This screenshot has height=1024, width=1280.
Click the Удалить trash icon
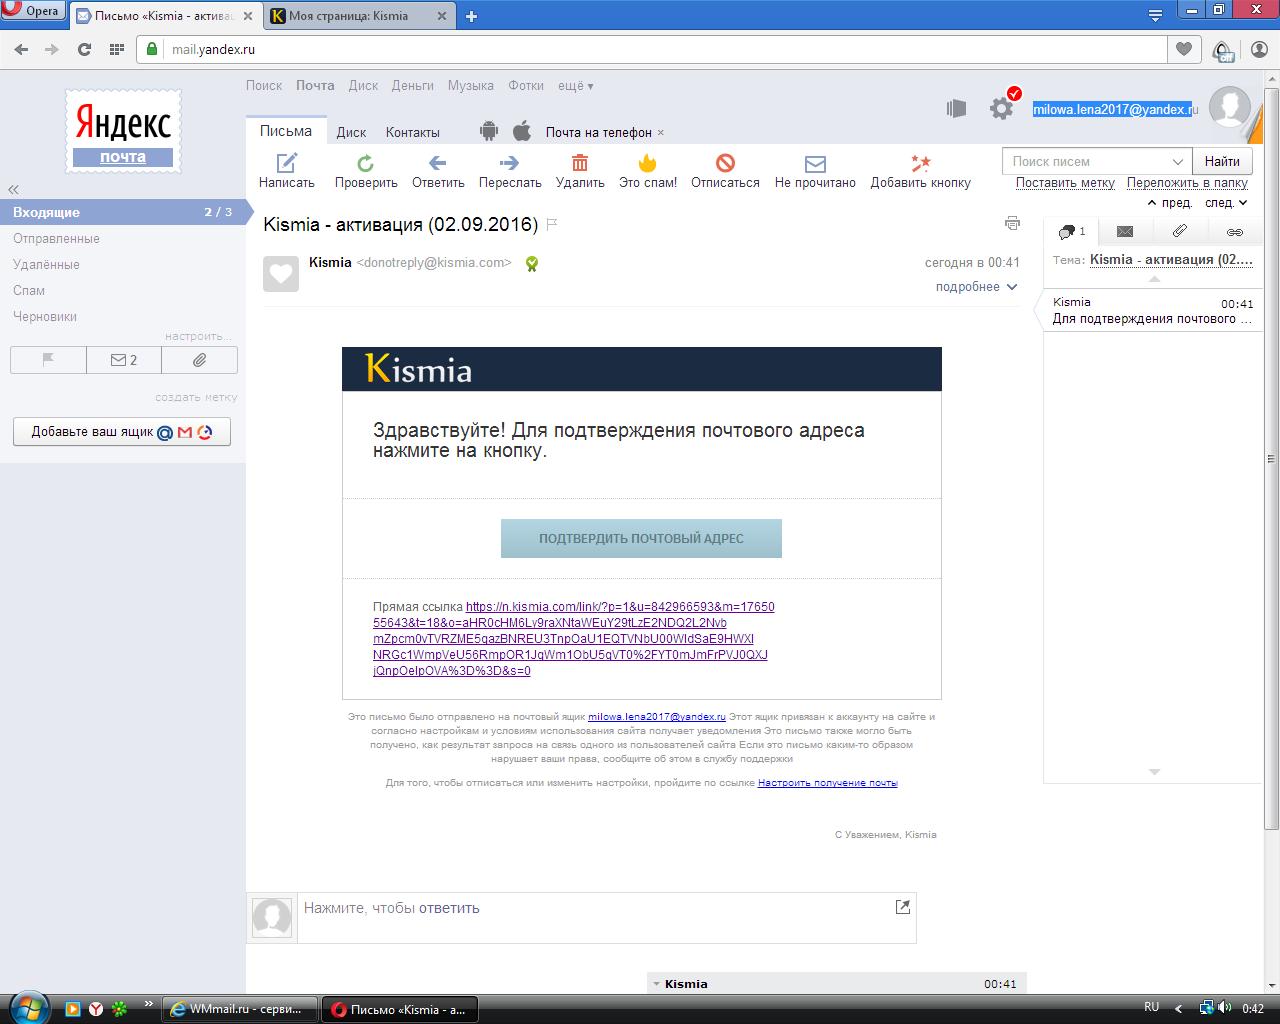tap(580, 163)
